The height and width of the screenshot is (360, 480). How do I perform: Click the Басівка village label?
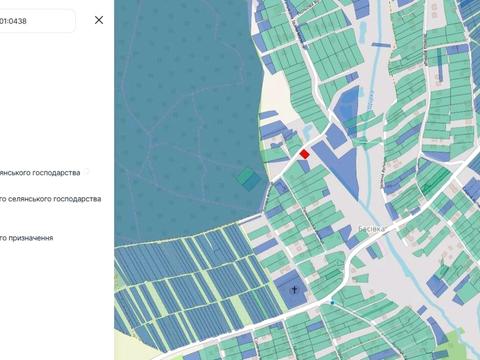[x=371, y=229]
